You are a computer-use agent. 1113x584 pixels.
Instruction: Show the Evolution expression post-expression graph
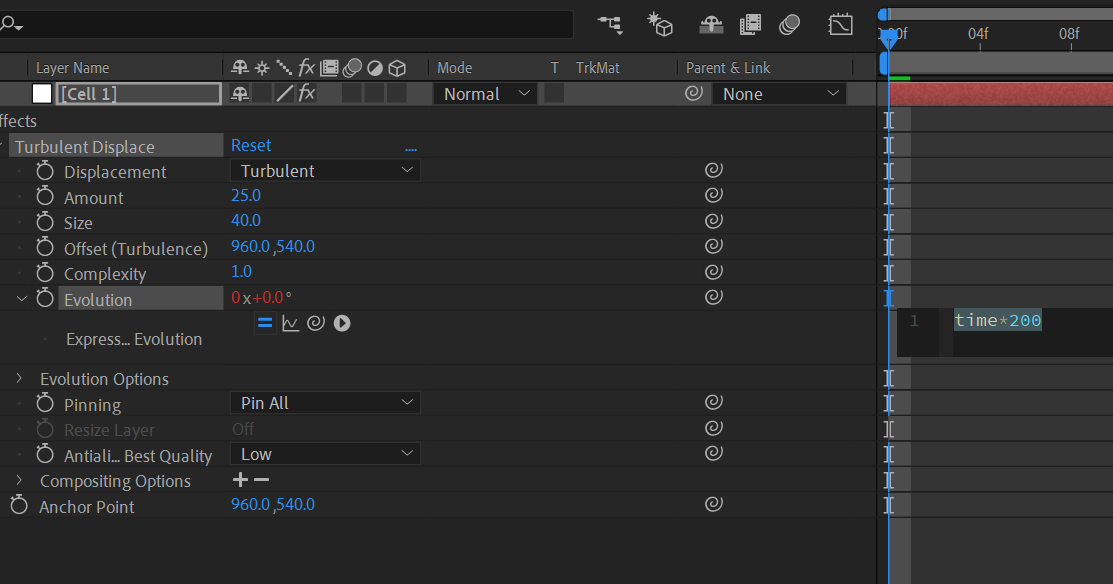(x=291, y=323)
